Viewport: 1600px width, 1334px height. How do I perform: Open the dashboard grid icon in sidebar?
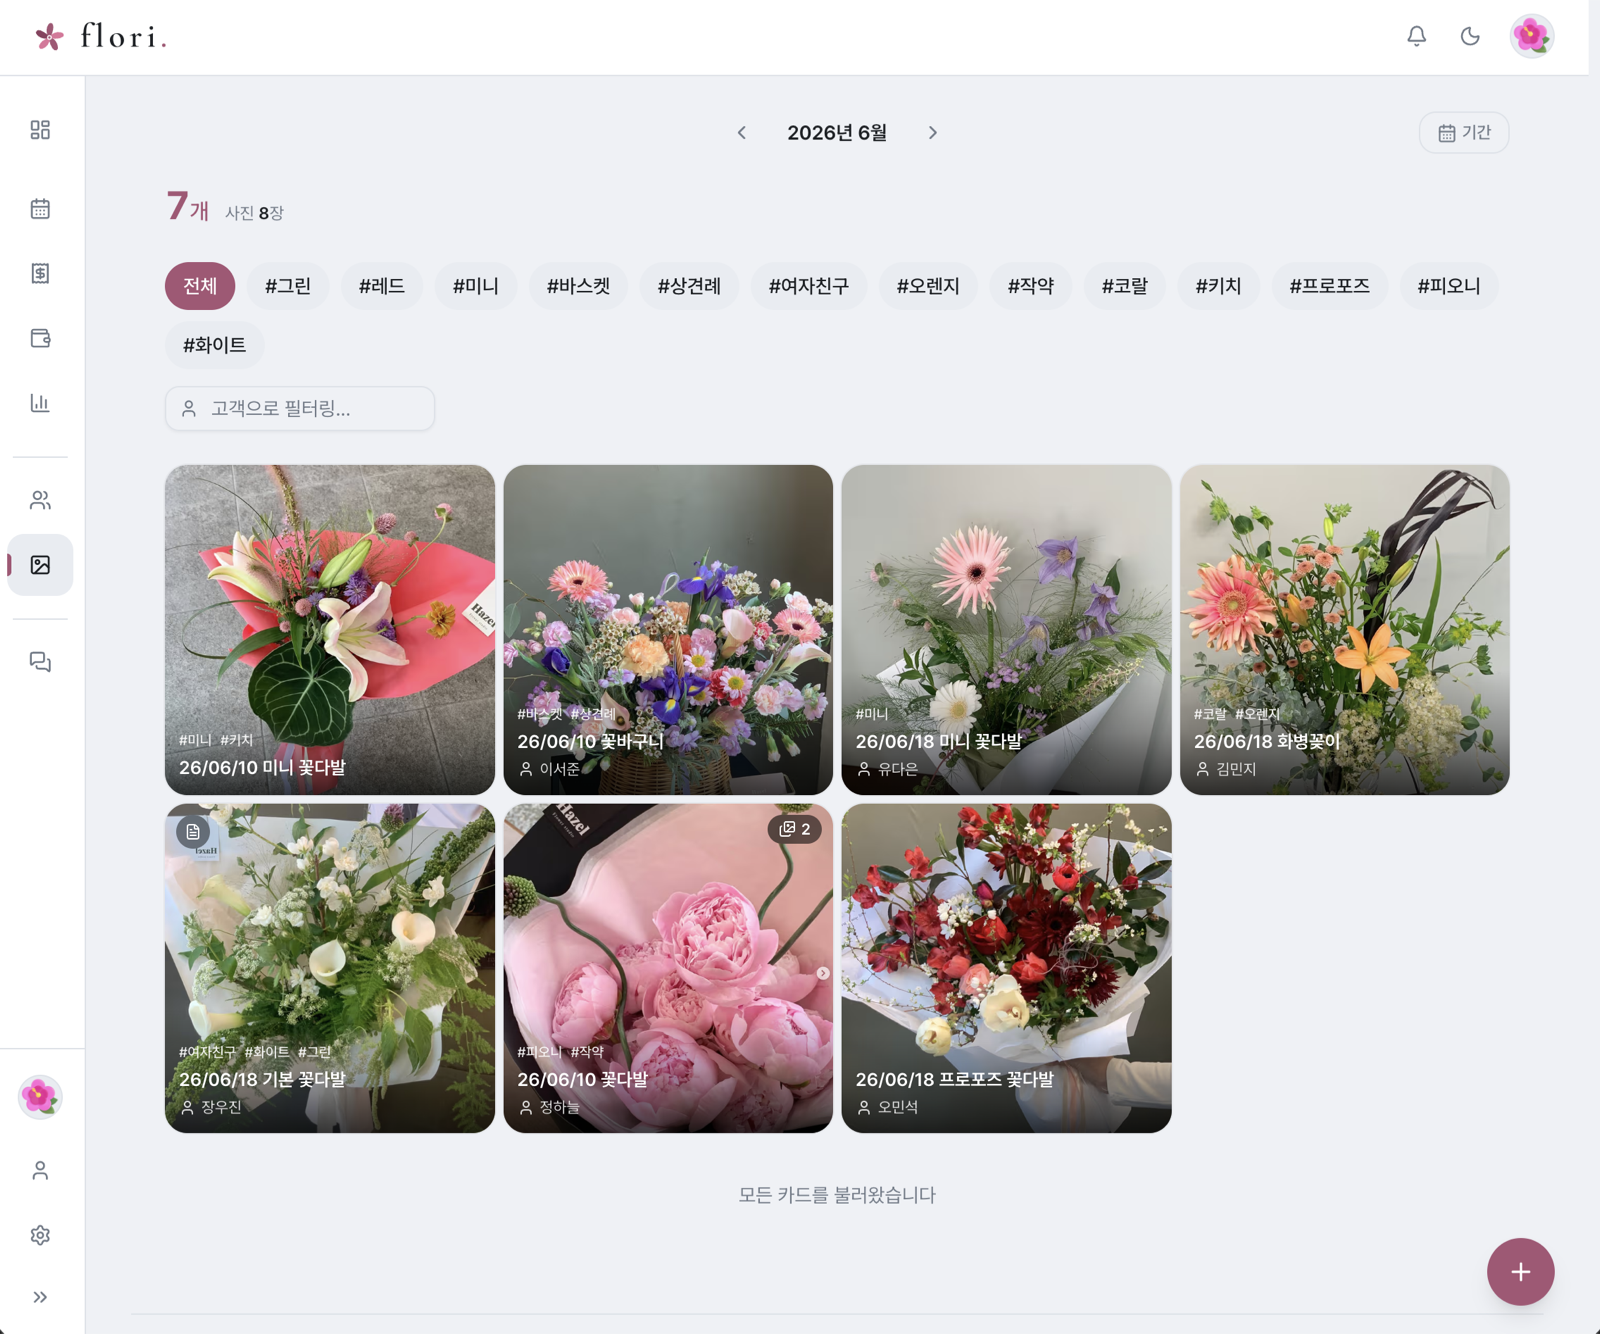click(x=40, y=130)
